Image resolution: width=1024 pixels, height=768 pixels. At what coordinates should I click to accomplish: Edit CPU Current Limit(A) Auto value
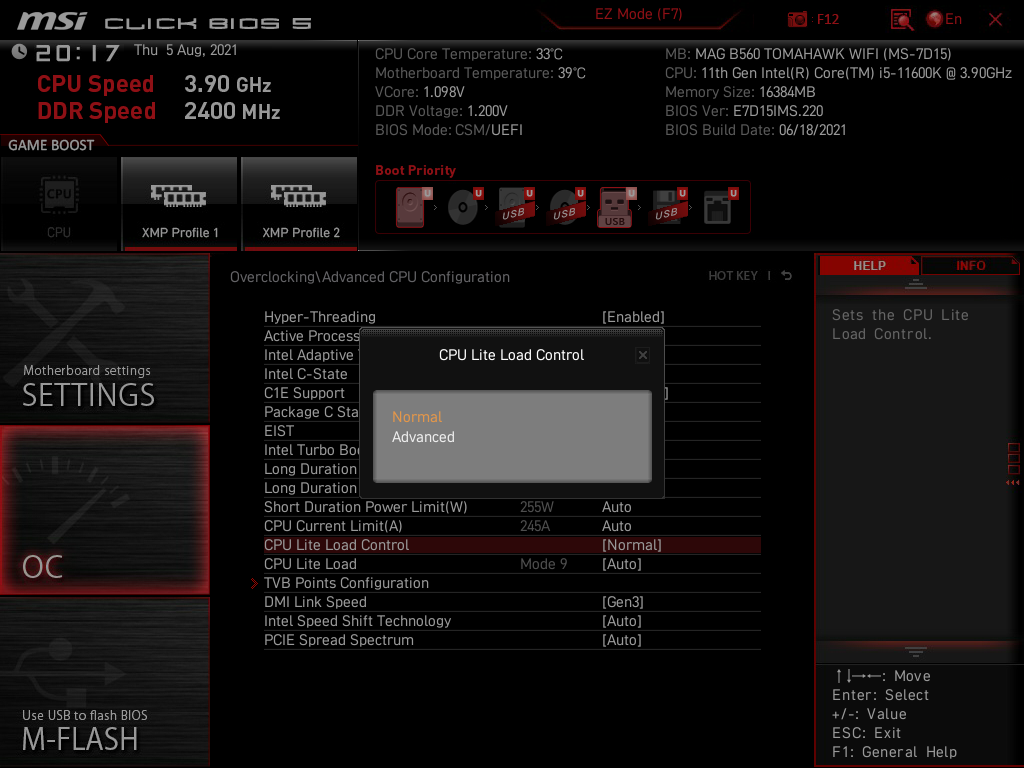tap(616, 526)
